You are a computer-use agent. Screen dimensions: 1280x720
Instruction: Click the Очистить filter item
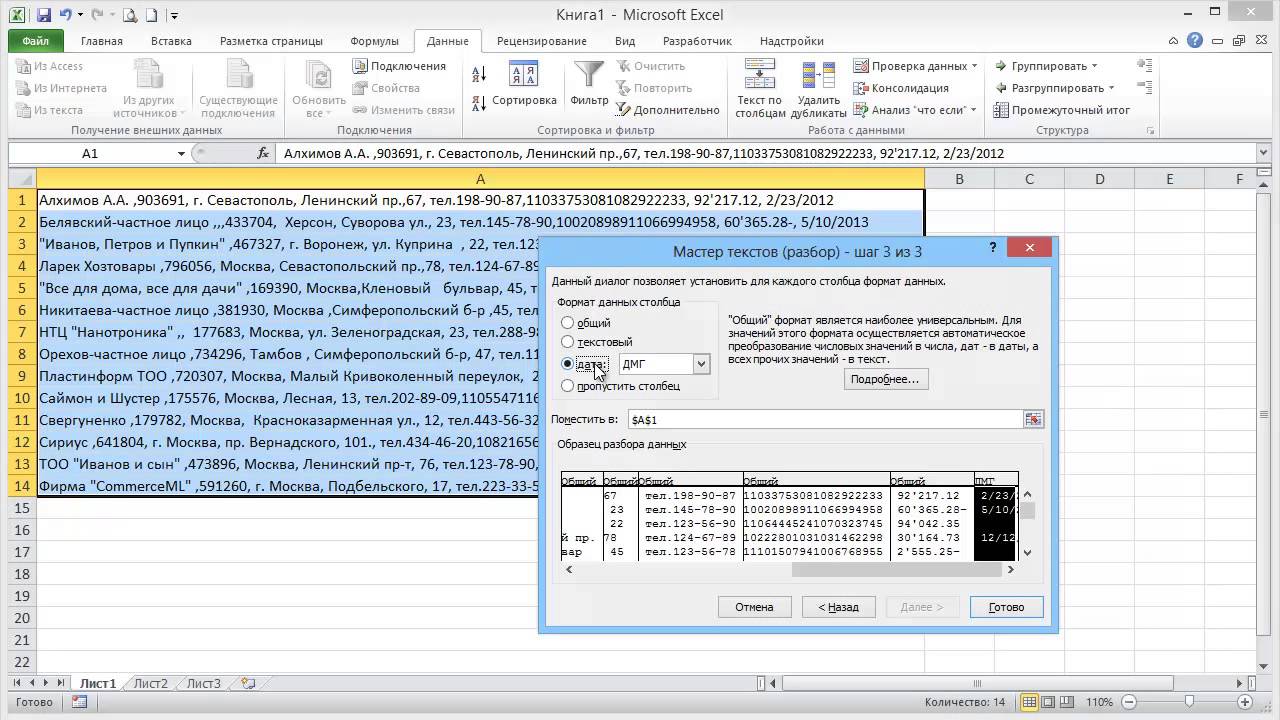click(649, 66)
